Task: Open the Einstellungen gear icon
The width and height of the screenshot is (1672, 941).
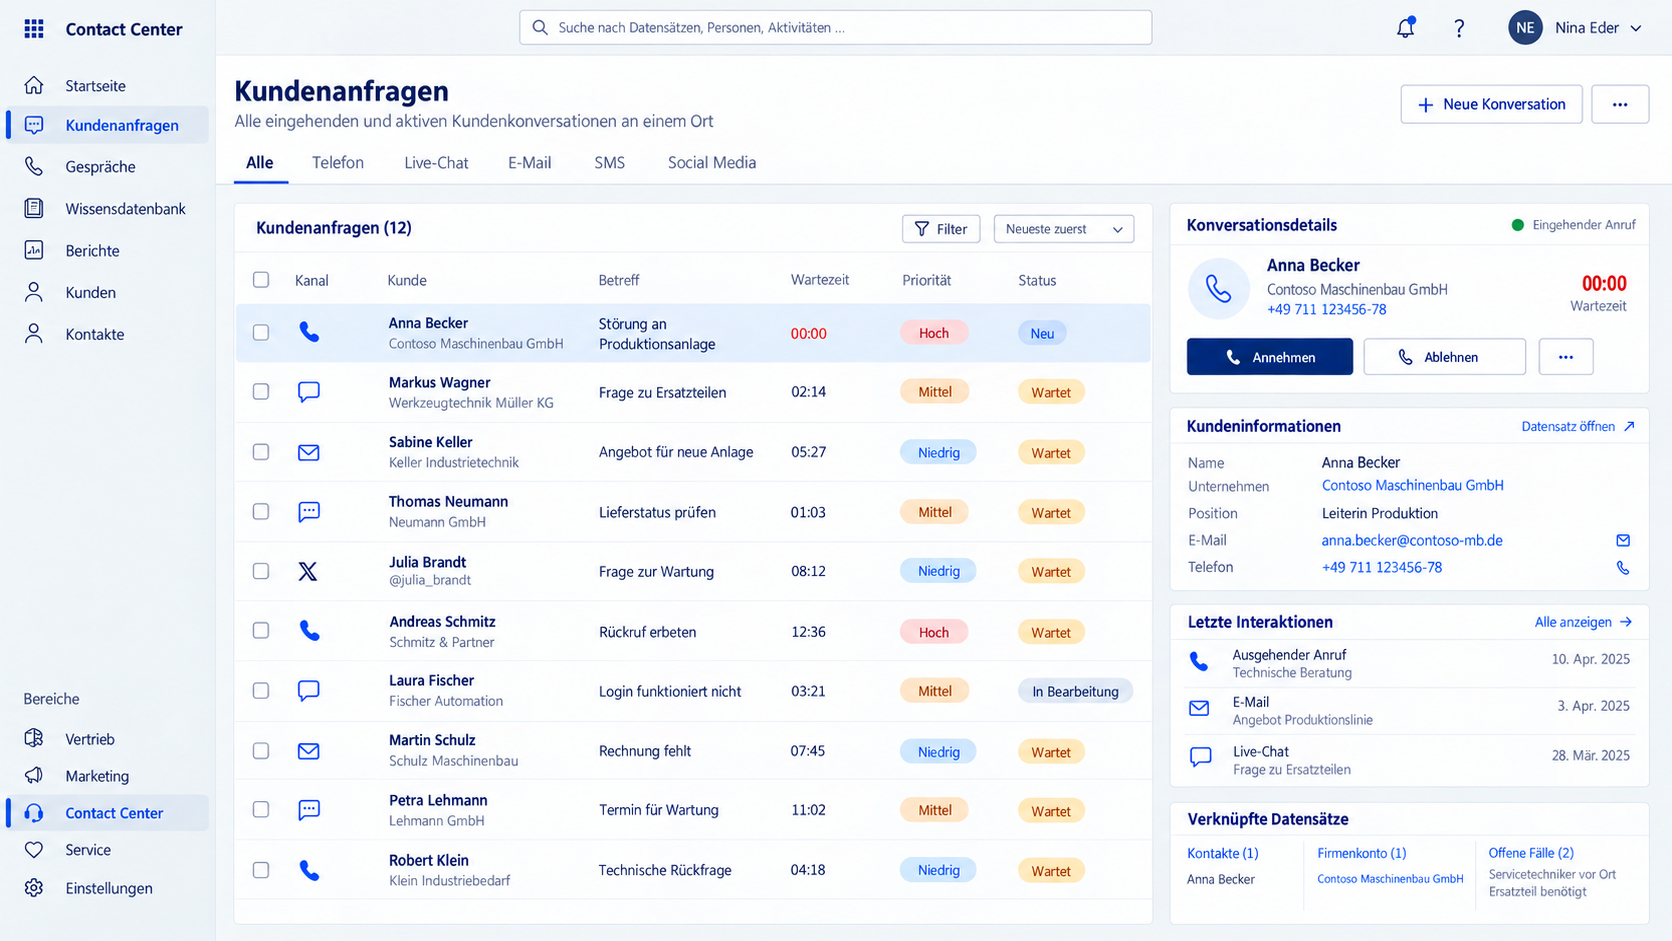Action: [x=34, y=888]
